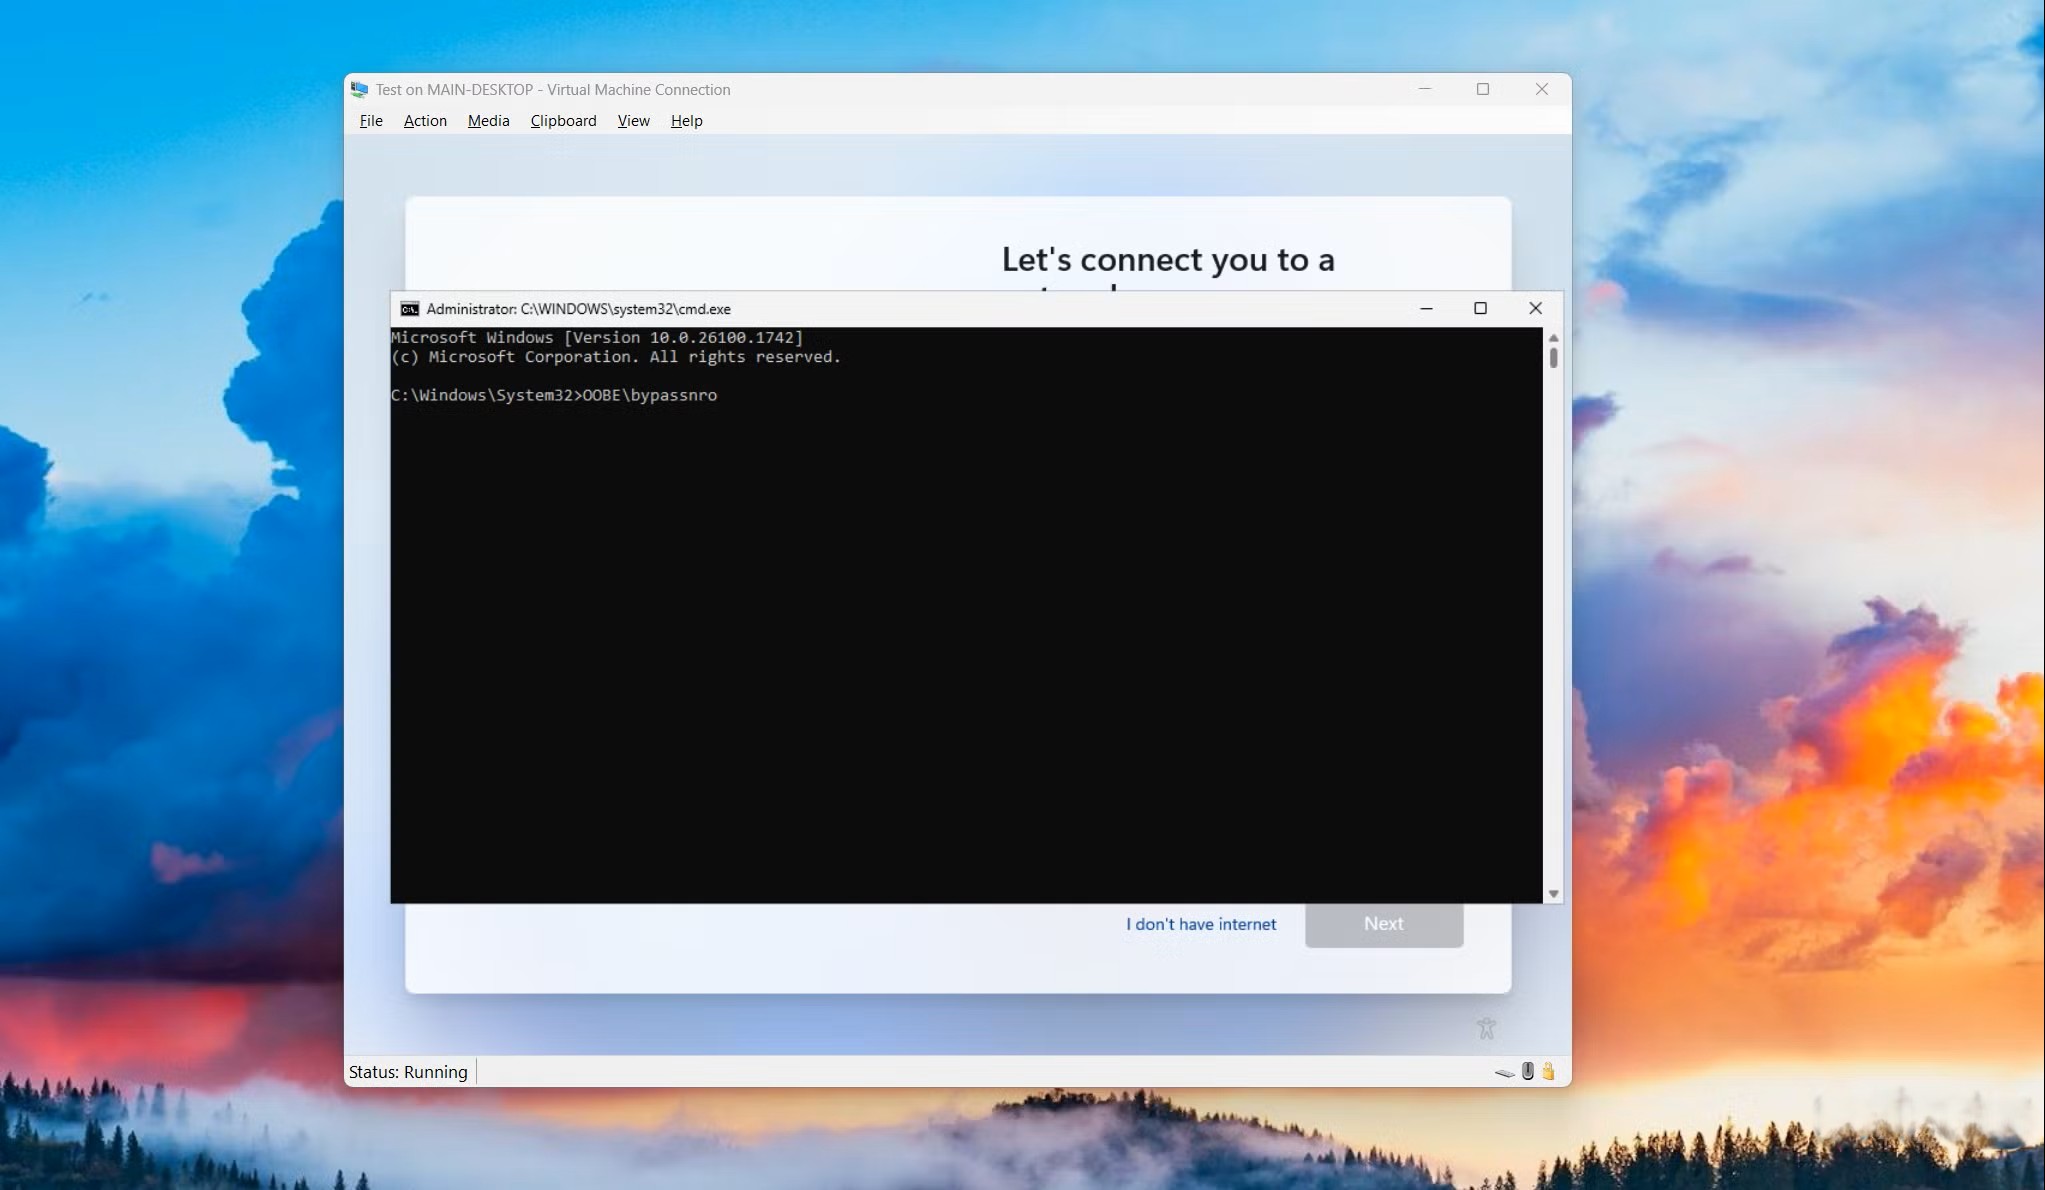Expand the Help menu
Viewport: 2045px width, 1190px height.
pyautogui.click(x=686, y=121)
